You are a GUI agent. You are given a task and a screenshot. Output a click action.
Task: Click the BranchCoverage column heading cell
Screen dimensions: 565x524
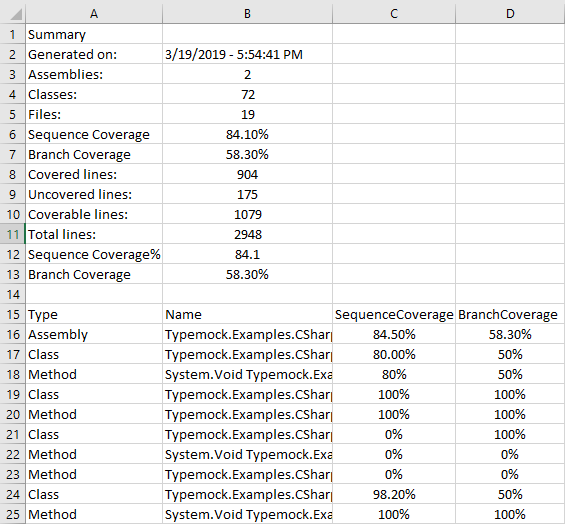point(510,314)
